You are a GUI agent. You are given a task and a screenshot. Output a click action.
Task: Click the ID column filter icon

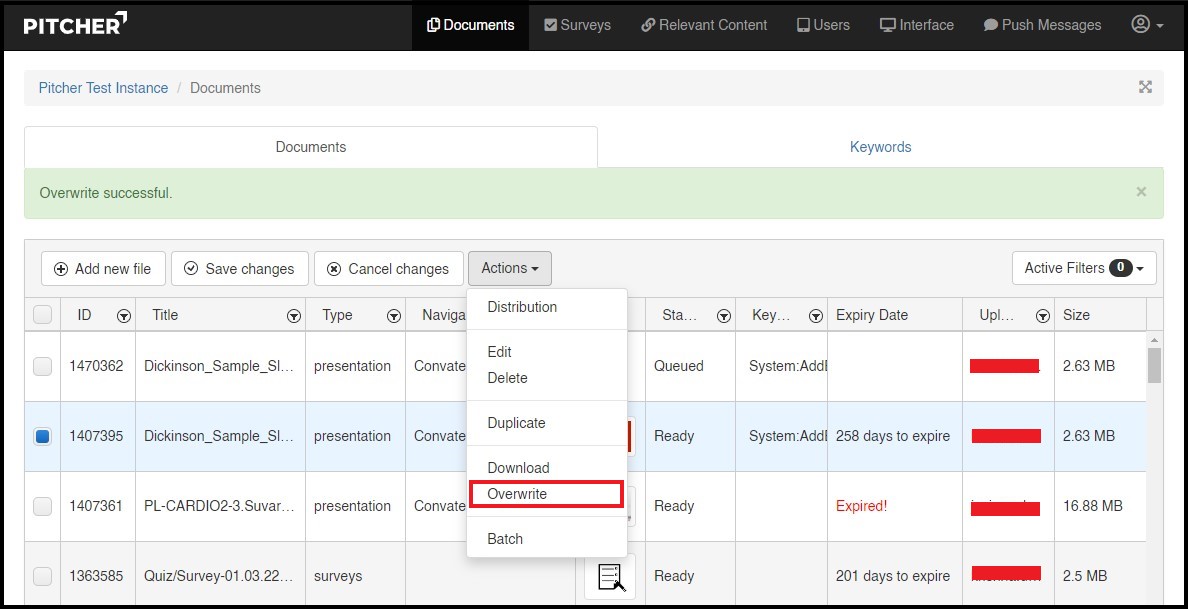124,316
